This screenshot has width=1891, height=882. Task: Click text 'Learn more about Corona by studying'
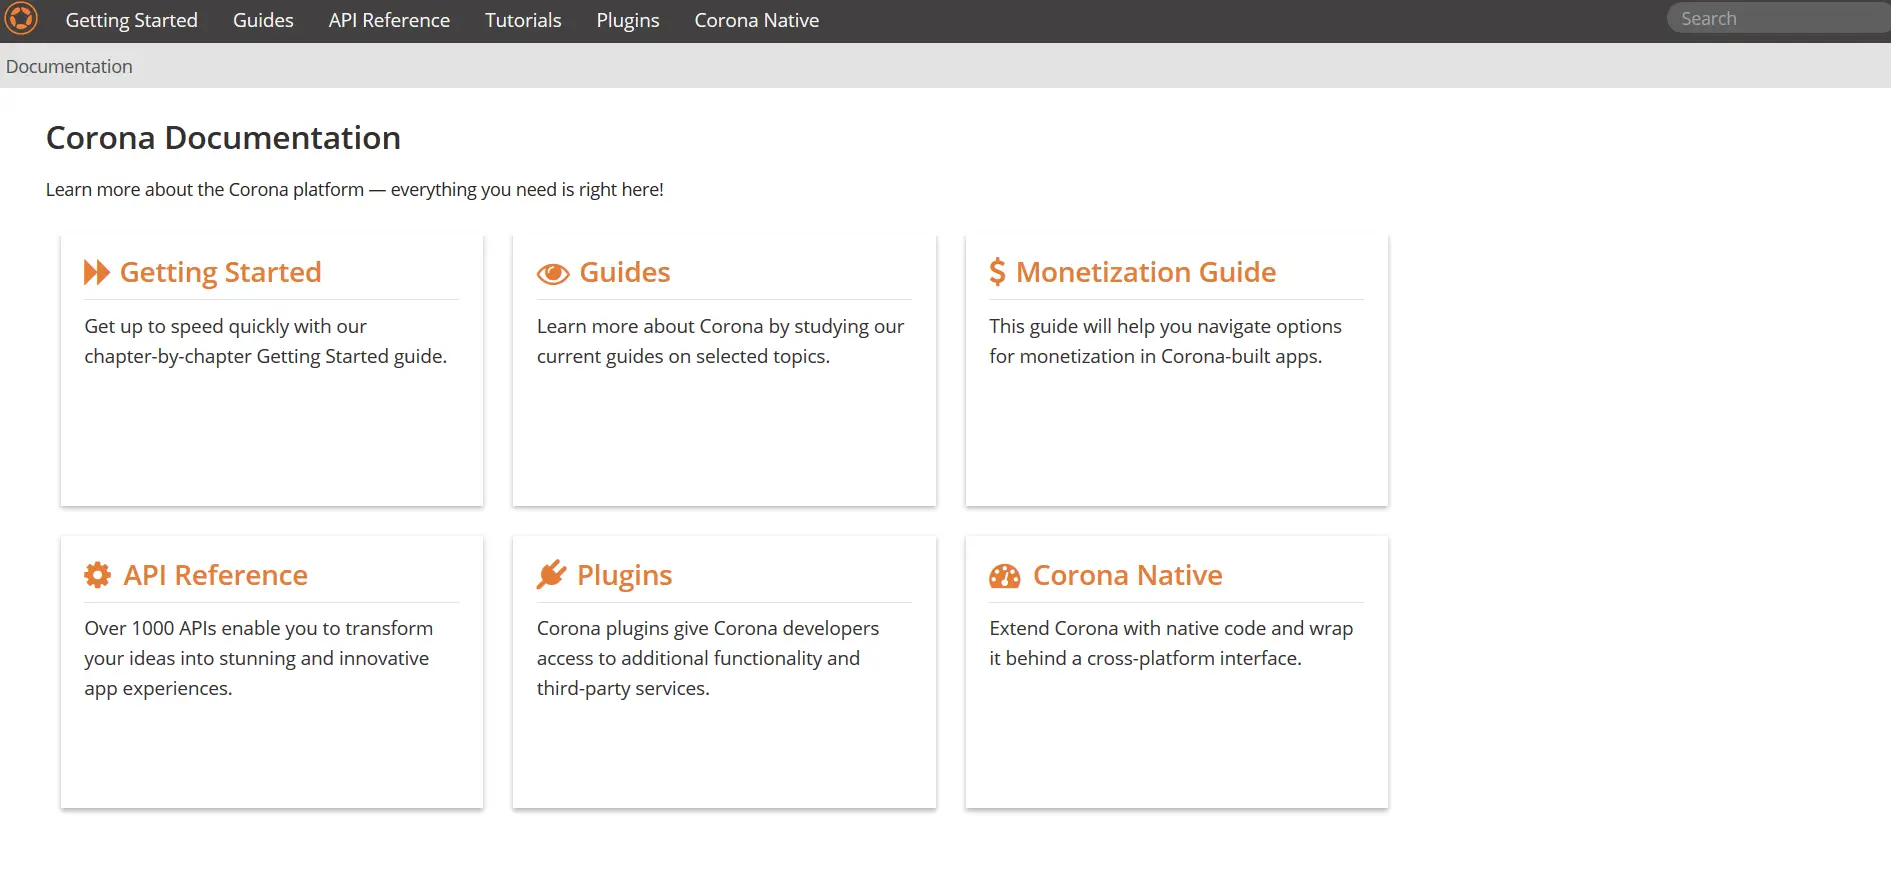[703, 326]
